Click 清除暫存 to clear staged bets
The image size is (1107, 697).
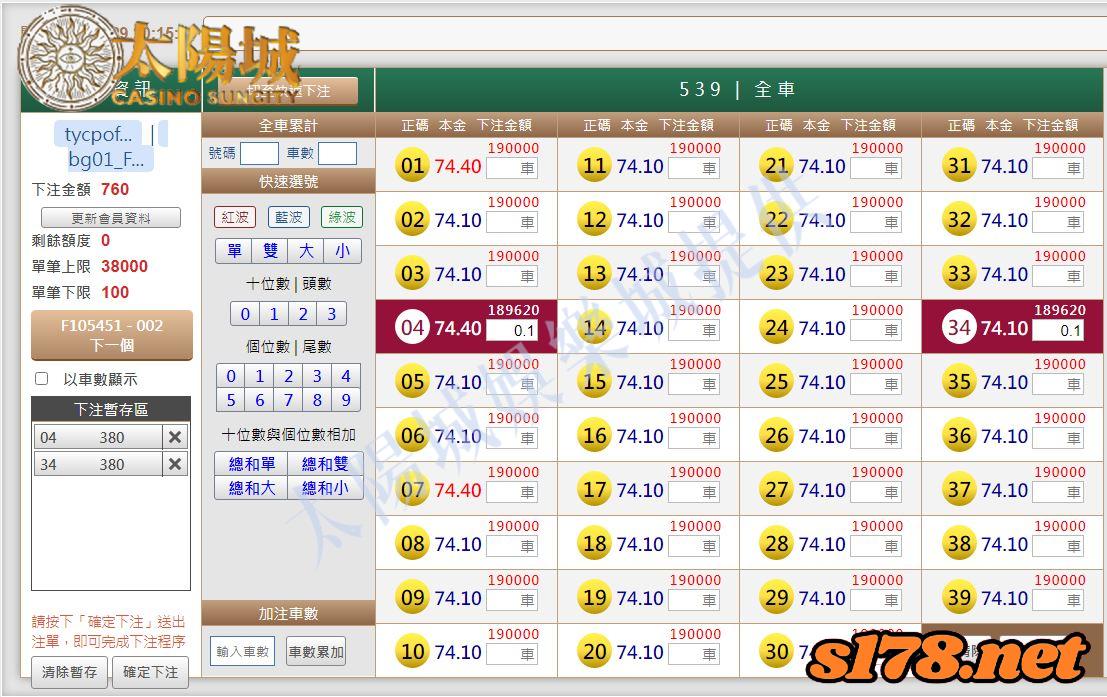click(69, 672)
